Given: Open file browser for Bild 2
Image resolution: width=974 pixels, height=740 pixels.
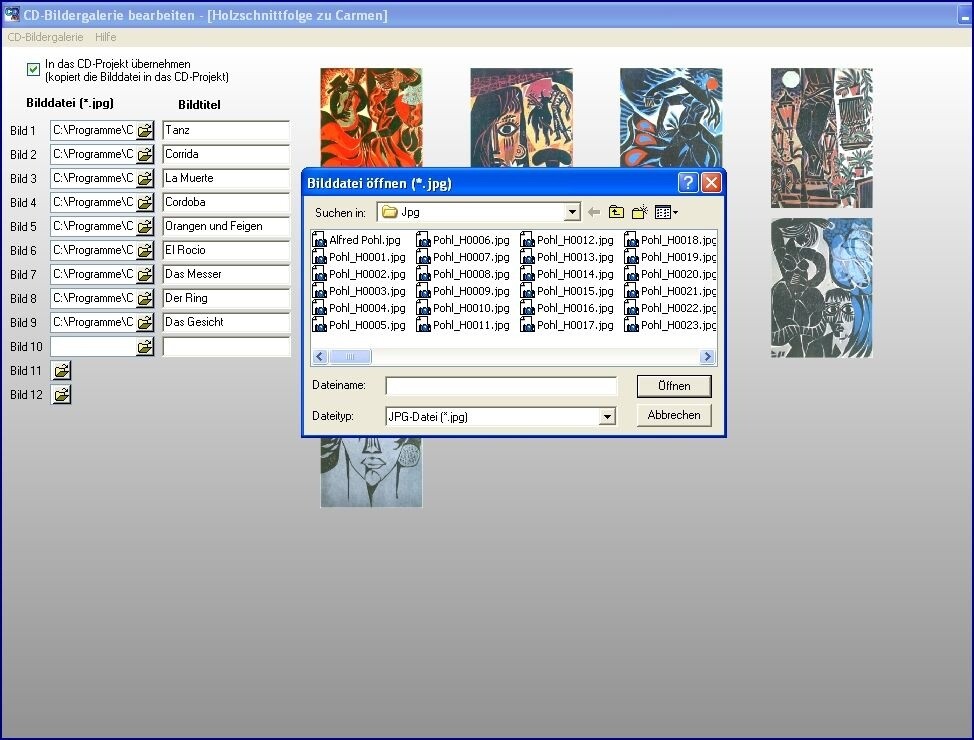Looking at the screenshot, I should tap(145, 155).
